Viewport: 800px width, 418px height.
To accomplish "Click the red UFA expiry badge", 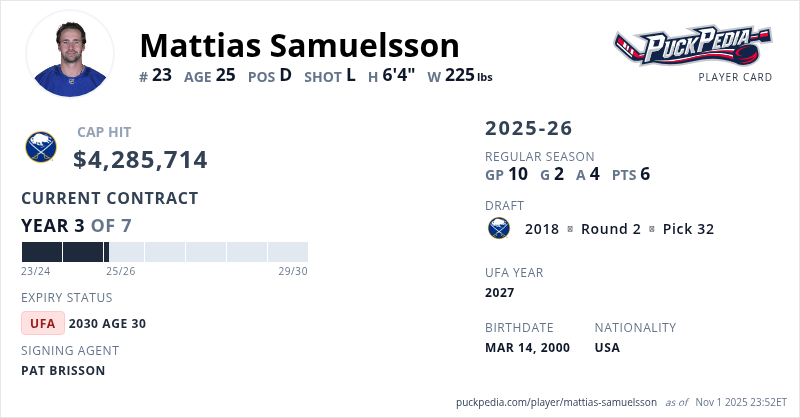I will 43,323.
